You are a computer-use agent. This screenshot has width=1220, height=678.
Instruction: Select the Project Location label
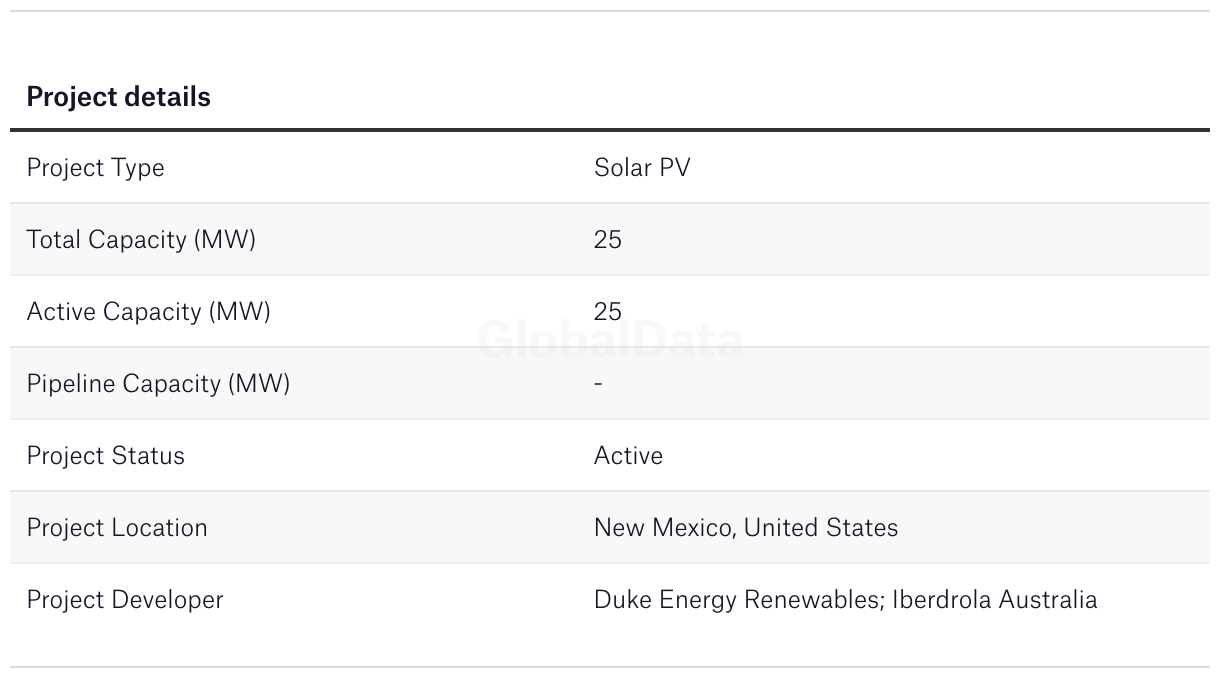(x=117, y=527)
